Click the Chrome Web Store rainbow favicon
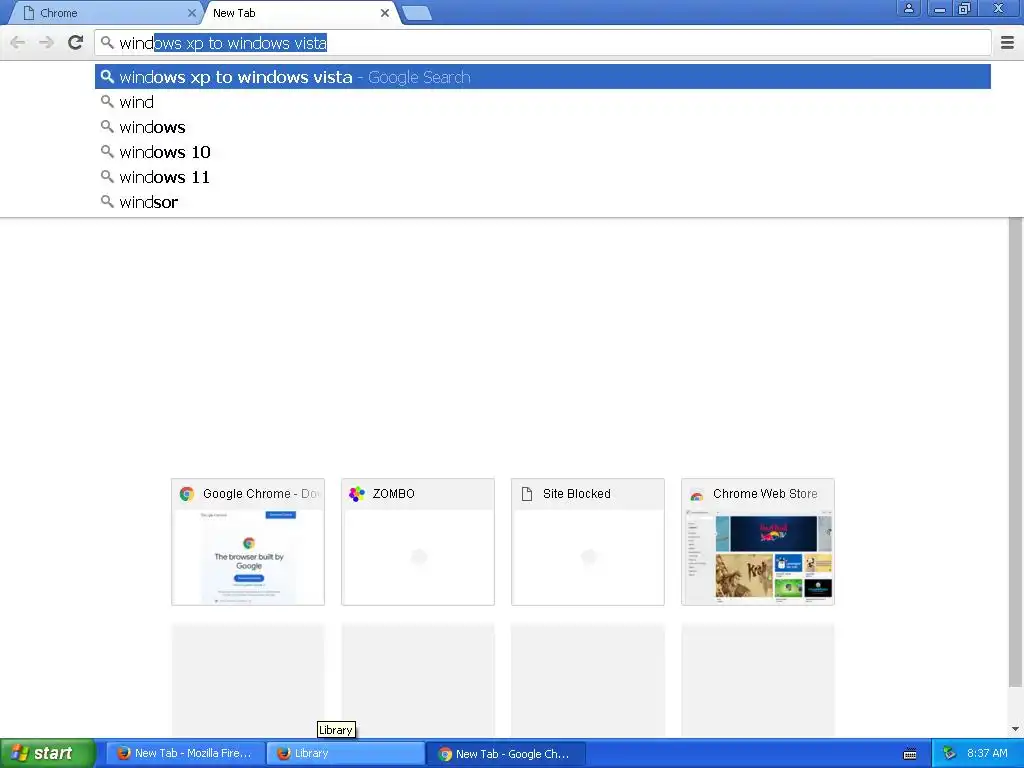 697,494
